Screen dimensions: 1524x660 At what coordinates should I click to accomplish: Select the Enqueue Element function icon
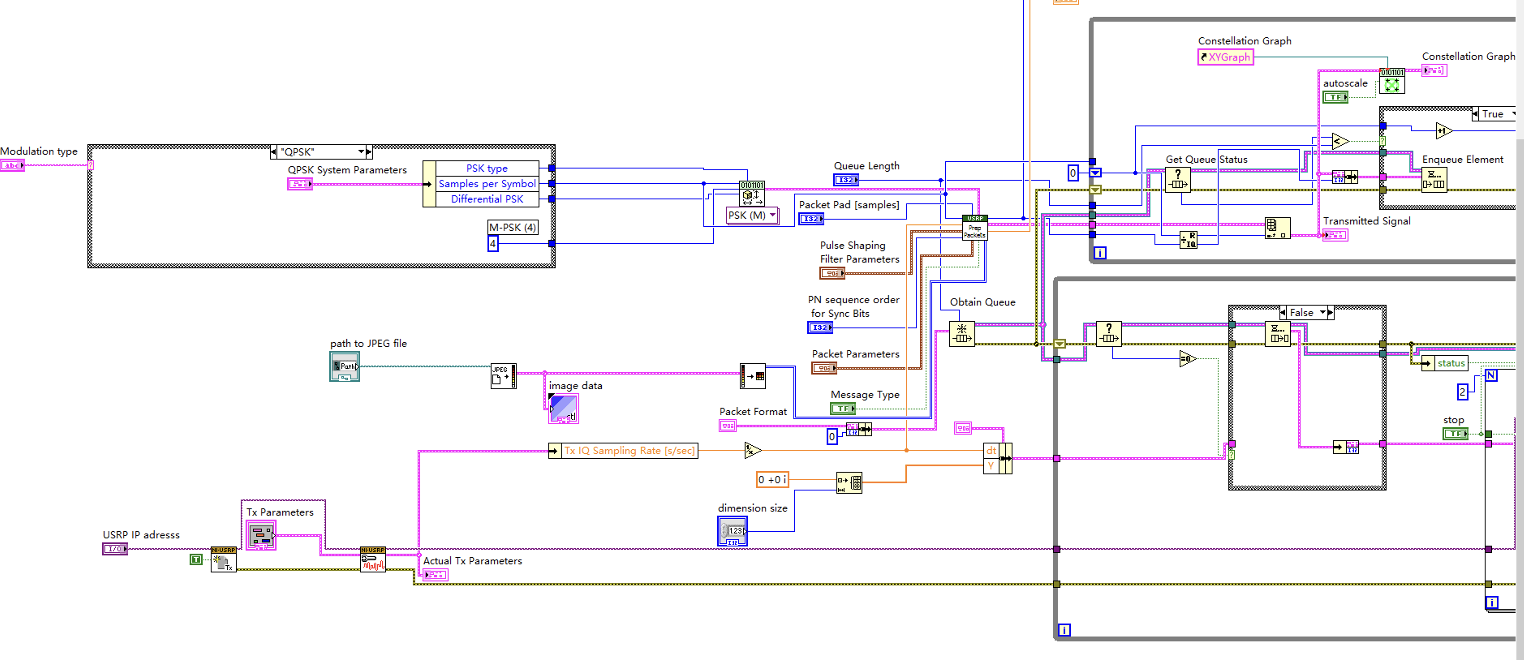click(x=1434, y=179)
